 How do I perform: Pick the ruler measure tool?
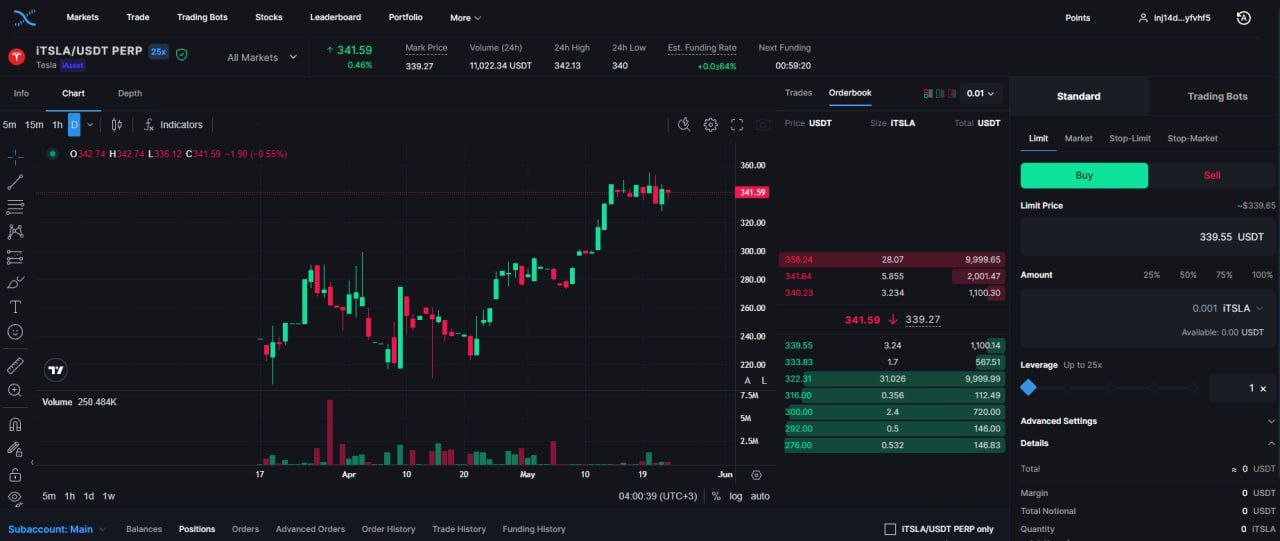click(x=15, y=365)
